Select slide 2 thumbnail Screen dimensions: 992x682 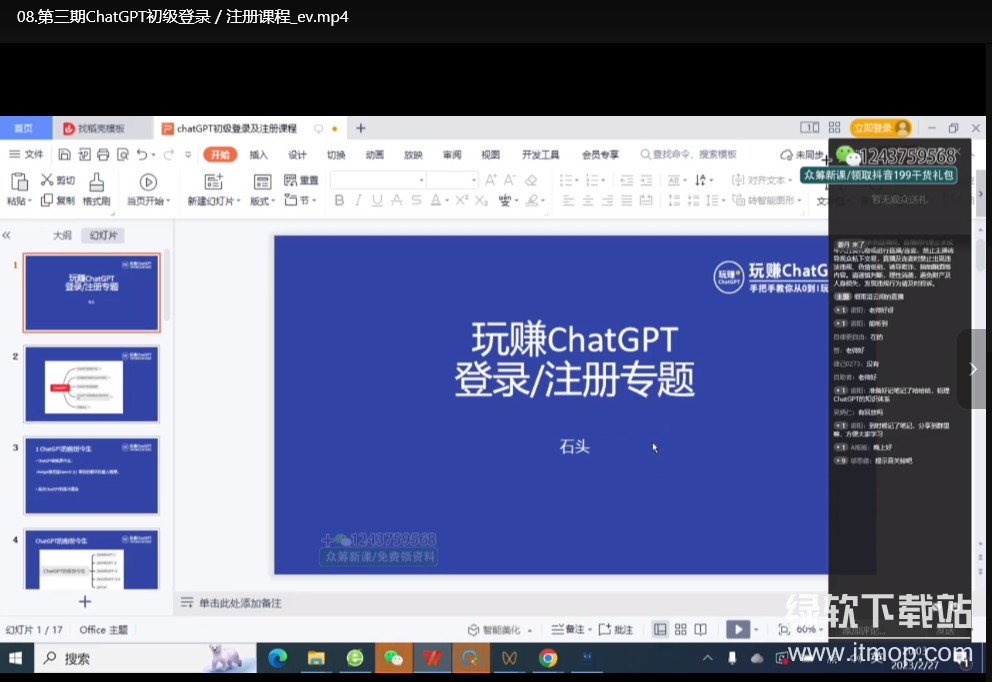(x=92, y=383)
